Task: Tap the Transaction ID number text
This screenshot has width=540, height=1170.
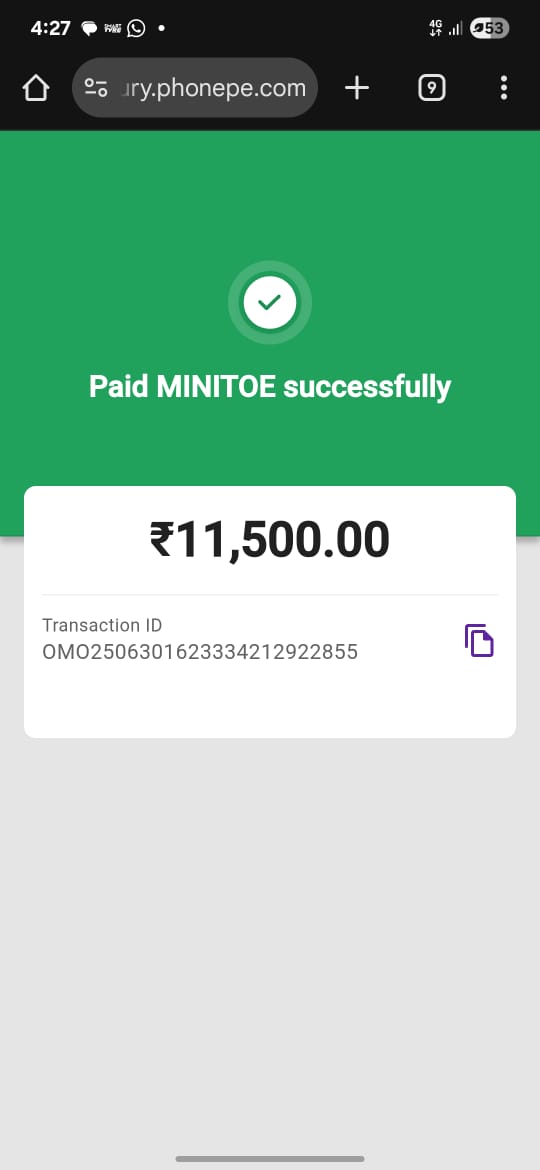Action: (x=200, y=652)
